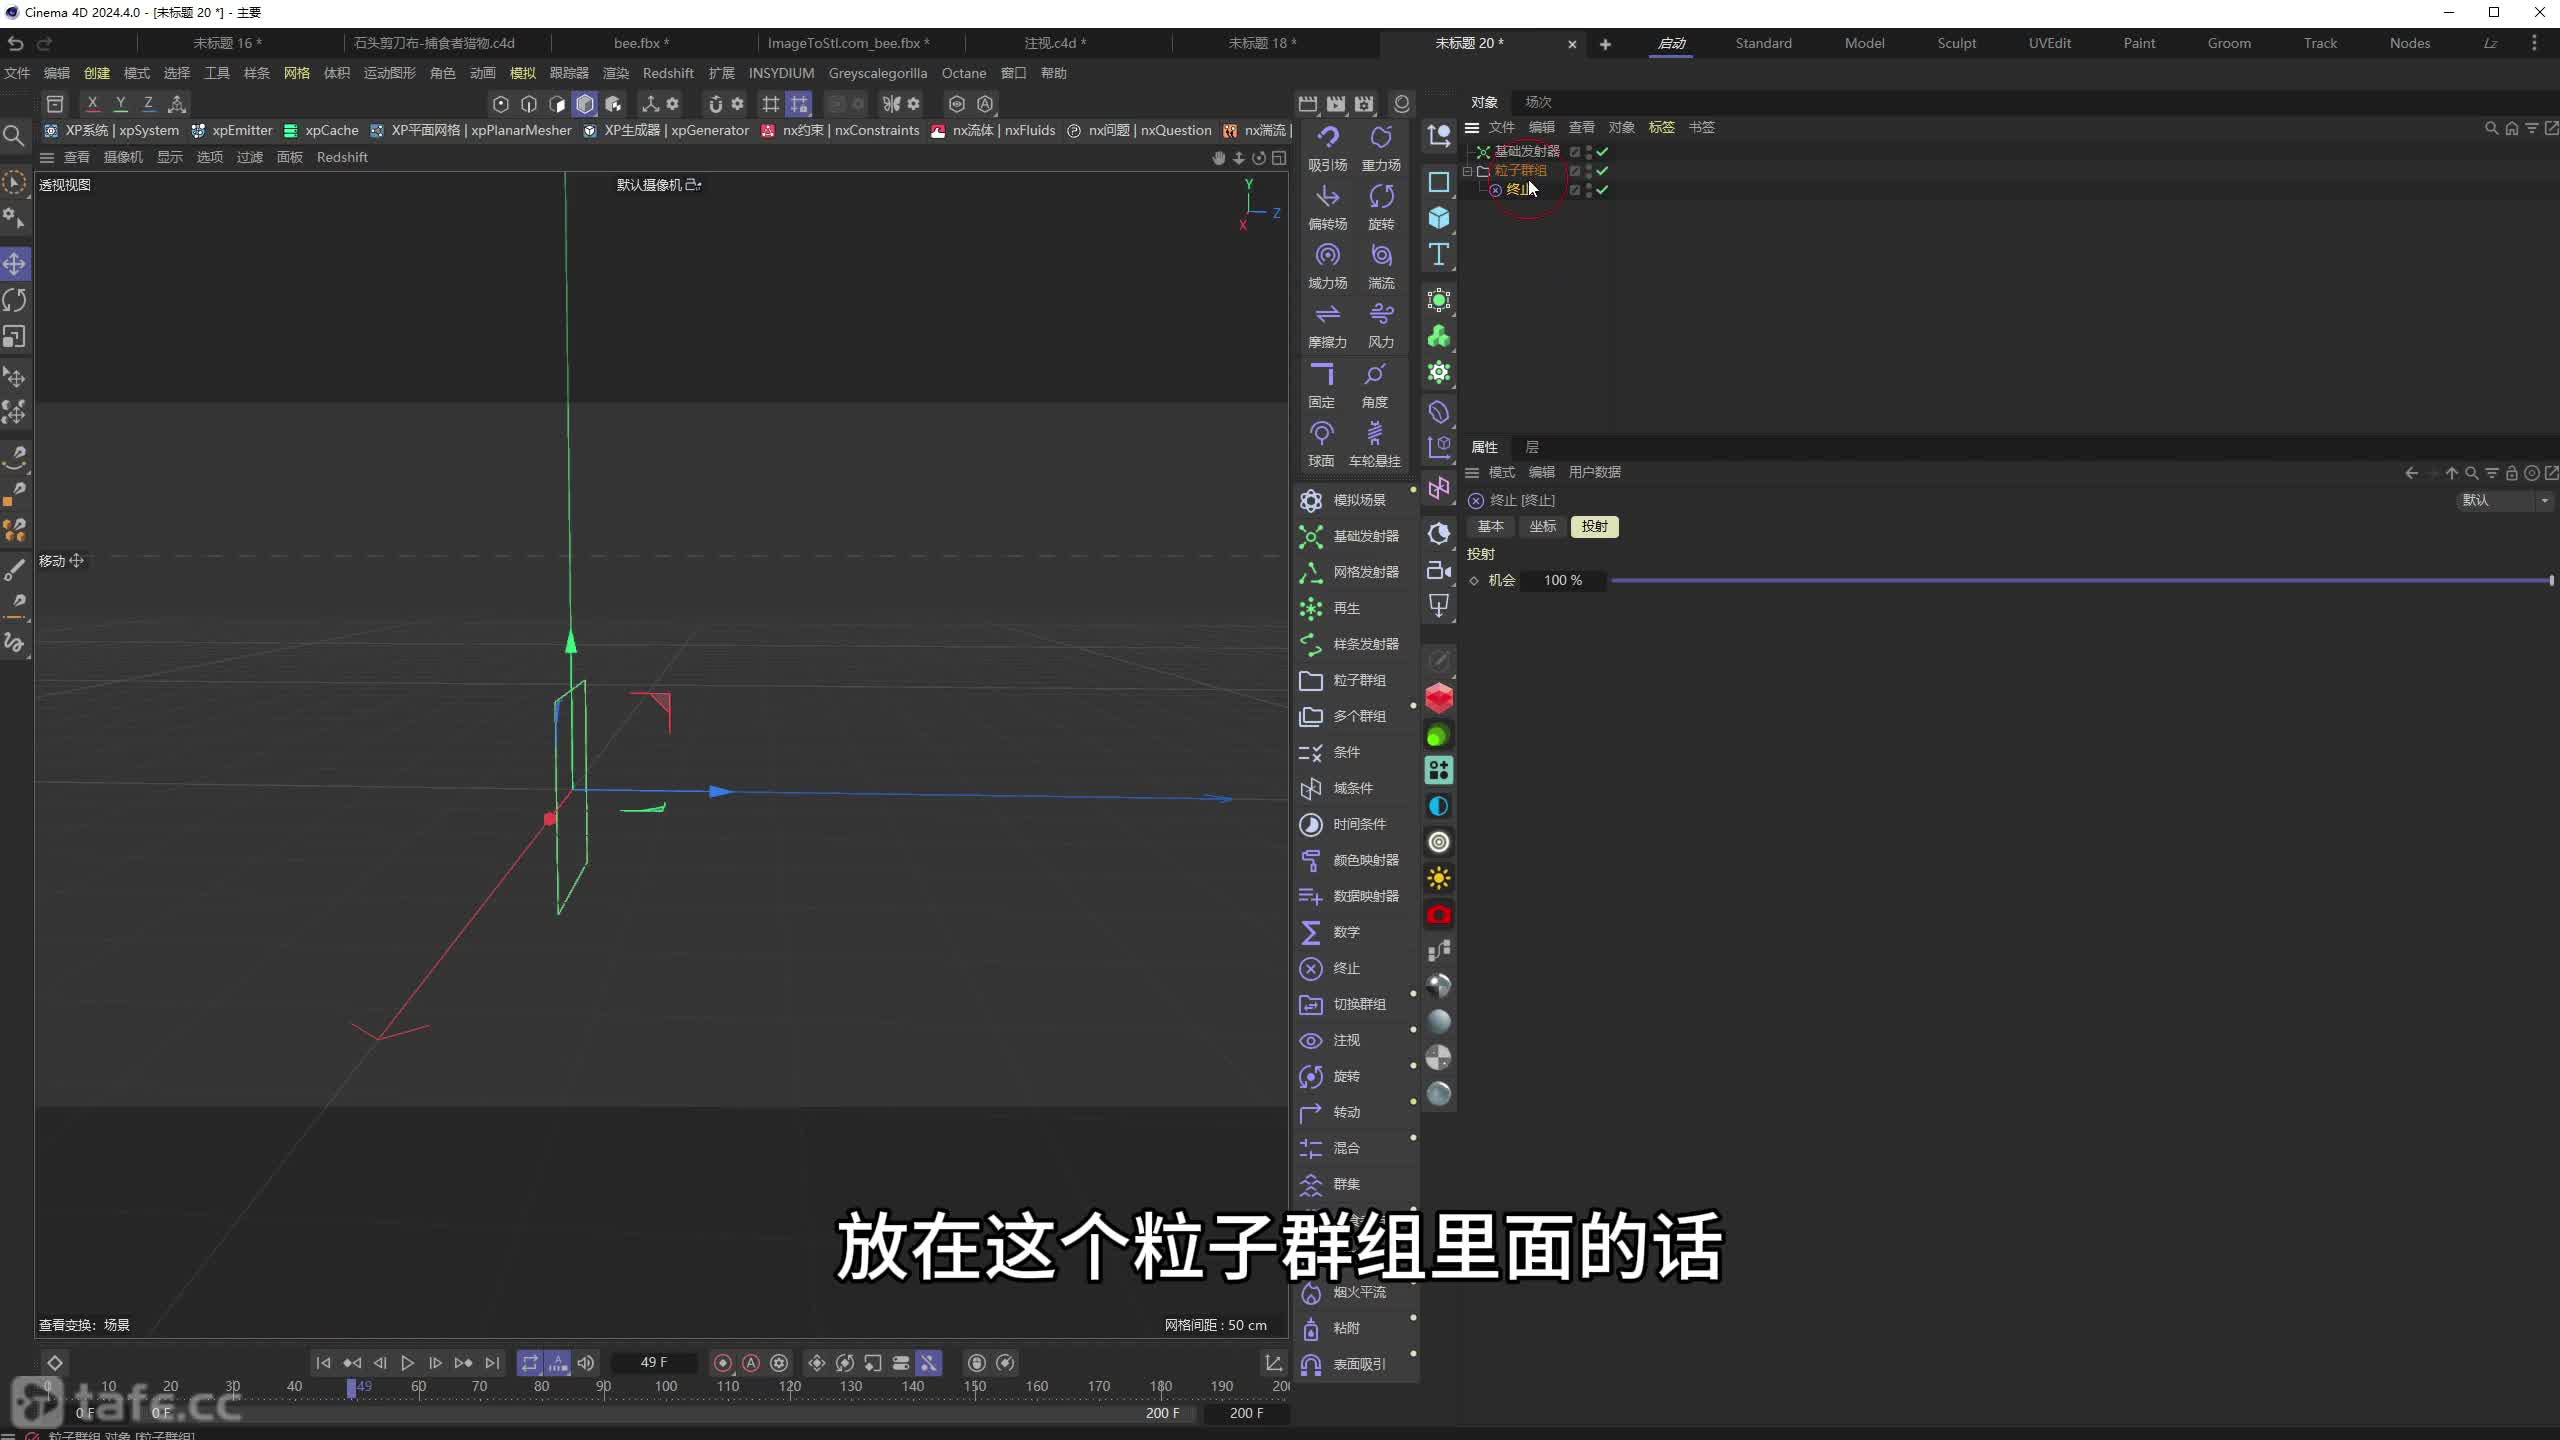Open INSYDIUM menu
Screen dimensions: 2560x1440
coord(781,73)
